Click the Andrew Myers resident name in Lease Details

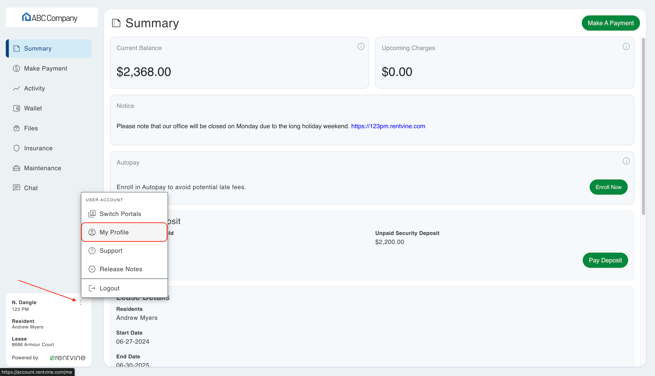click(137, 318)
